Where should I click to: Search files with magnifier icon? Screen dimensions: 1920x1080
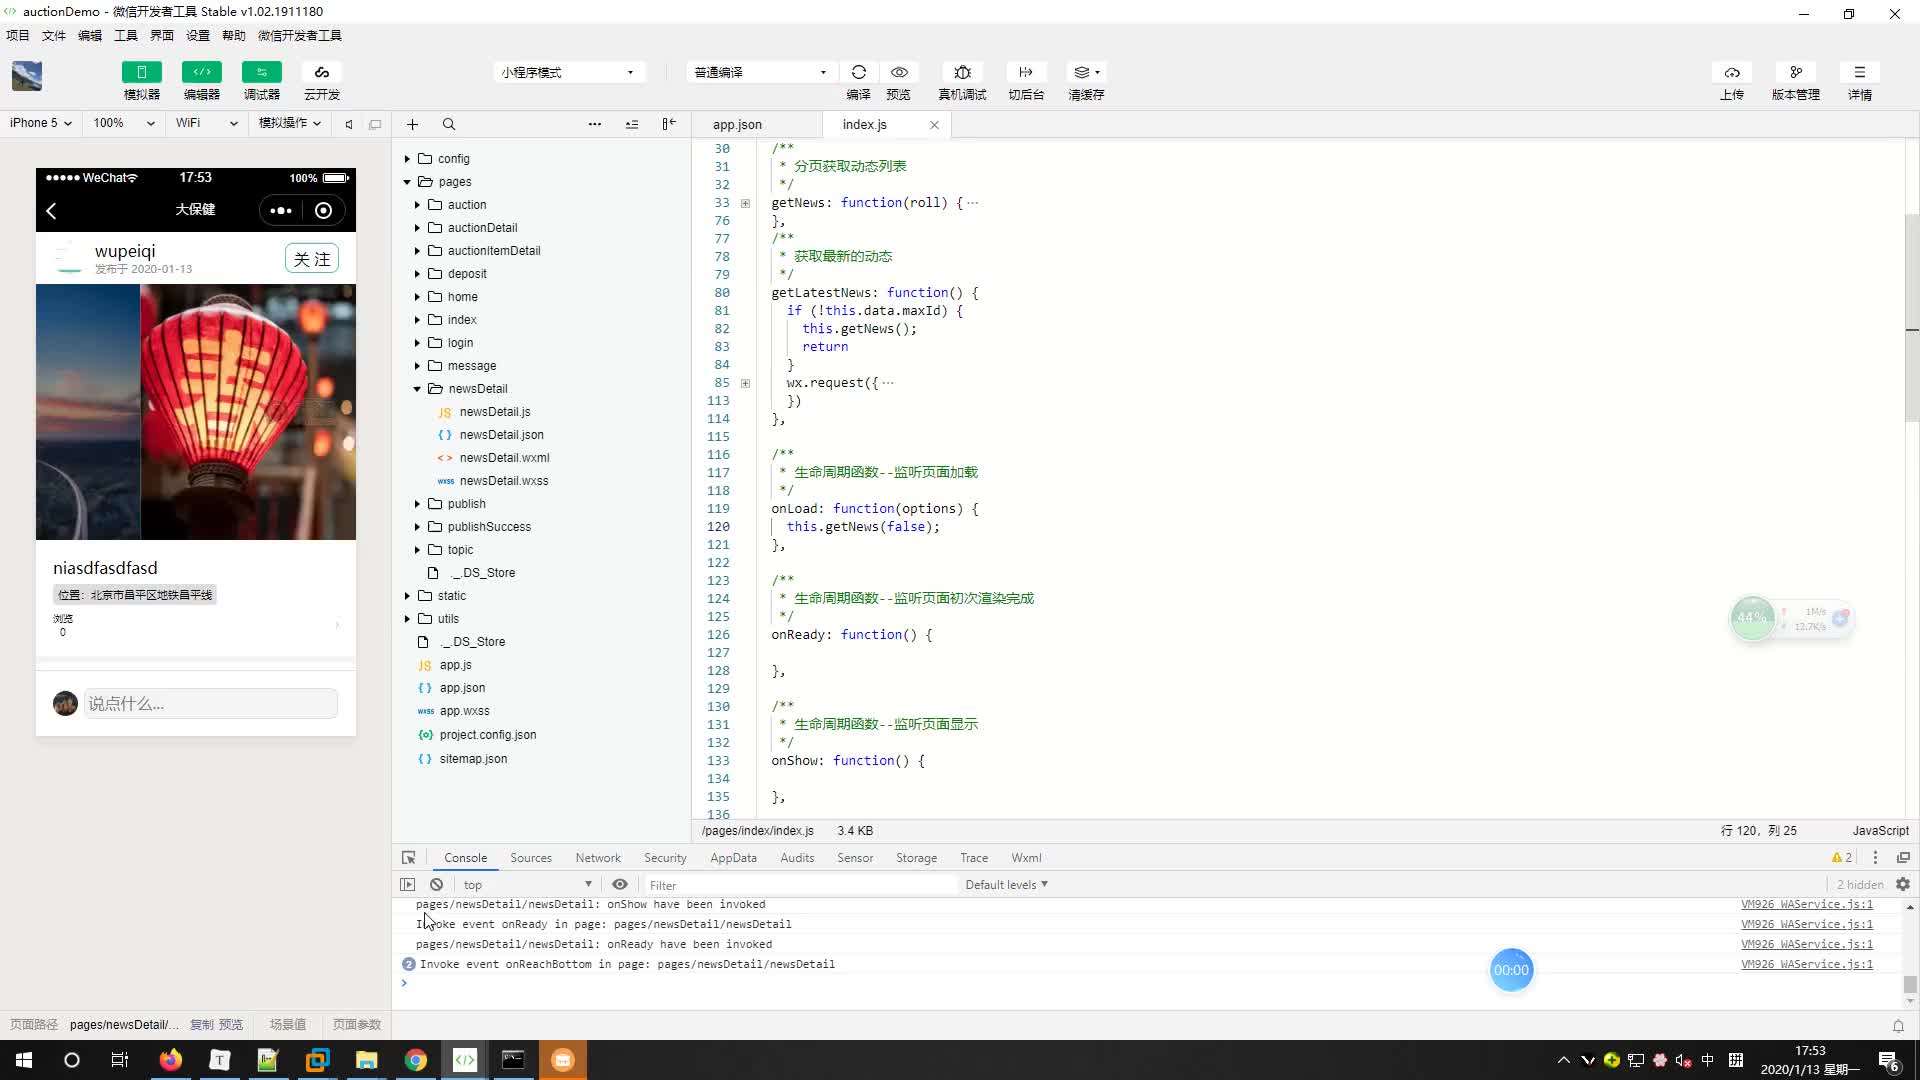pyautogui.click(x=449, y=124)
